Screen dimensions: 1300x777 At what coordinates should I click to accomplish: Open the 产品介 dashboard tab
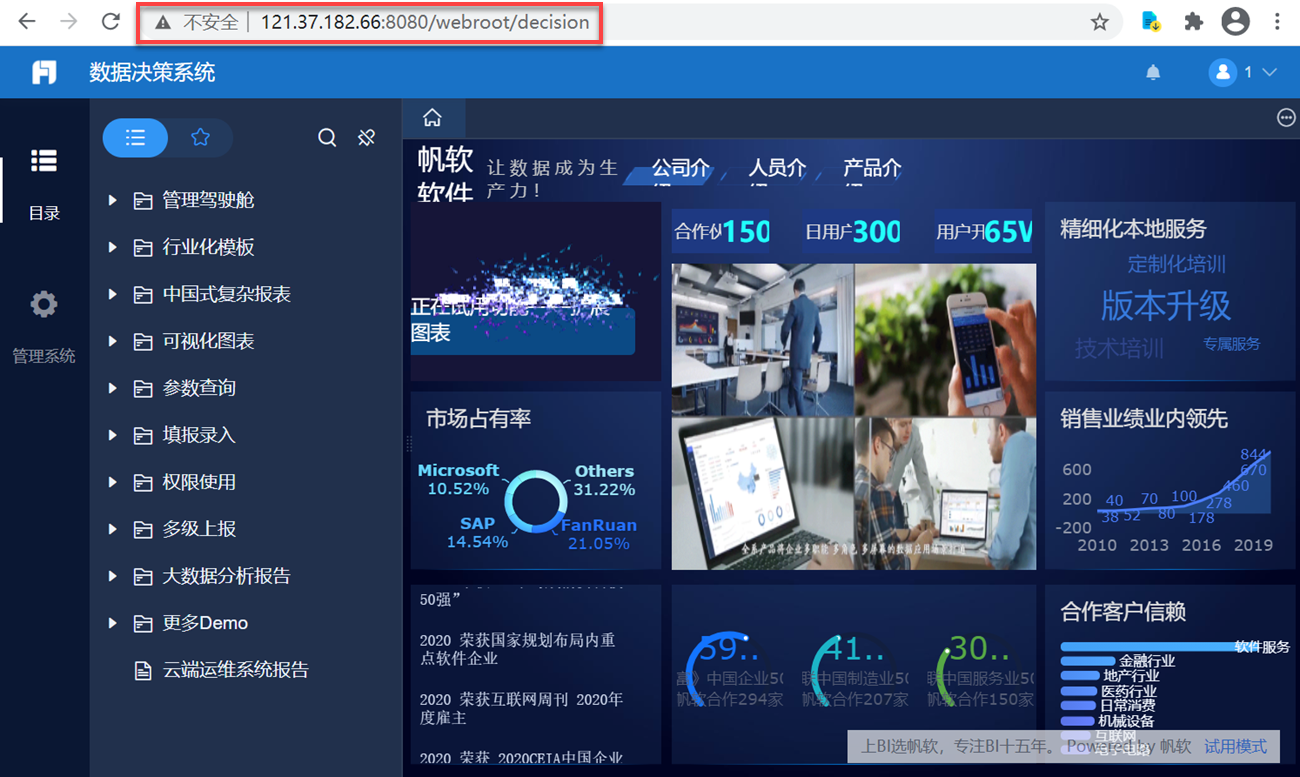point(872,169)
